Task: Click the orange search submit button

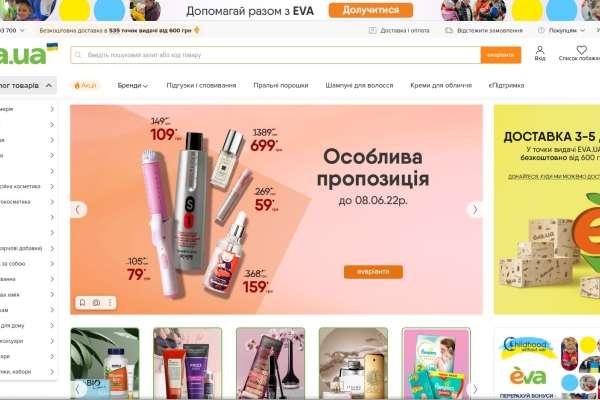Action: [501, 55]
